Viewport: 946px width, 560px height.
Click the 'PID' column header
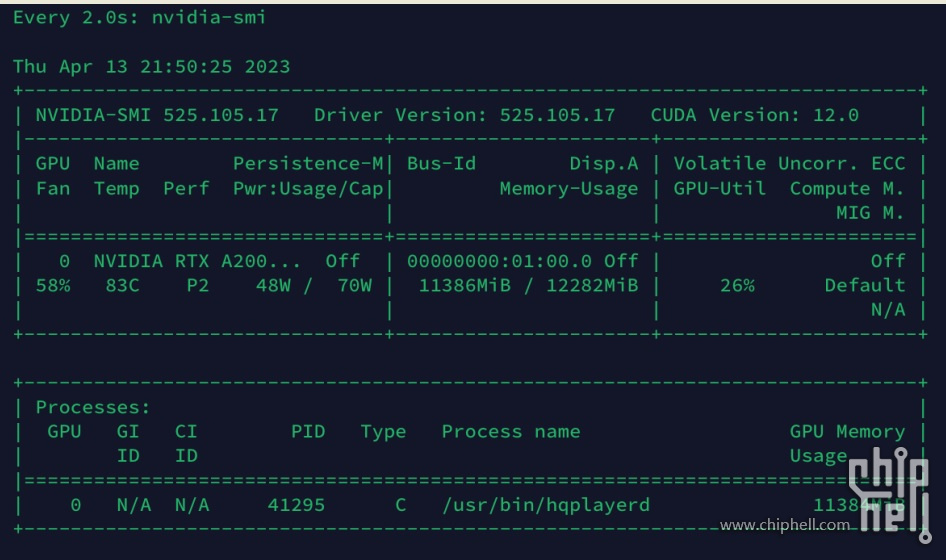click(308, 431)
